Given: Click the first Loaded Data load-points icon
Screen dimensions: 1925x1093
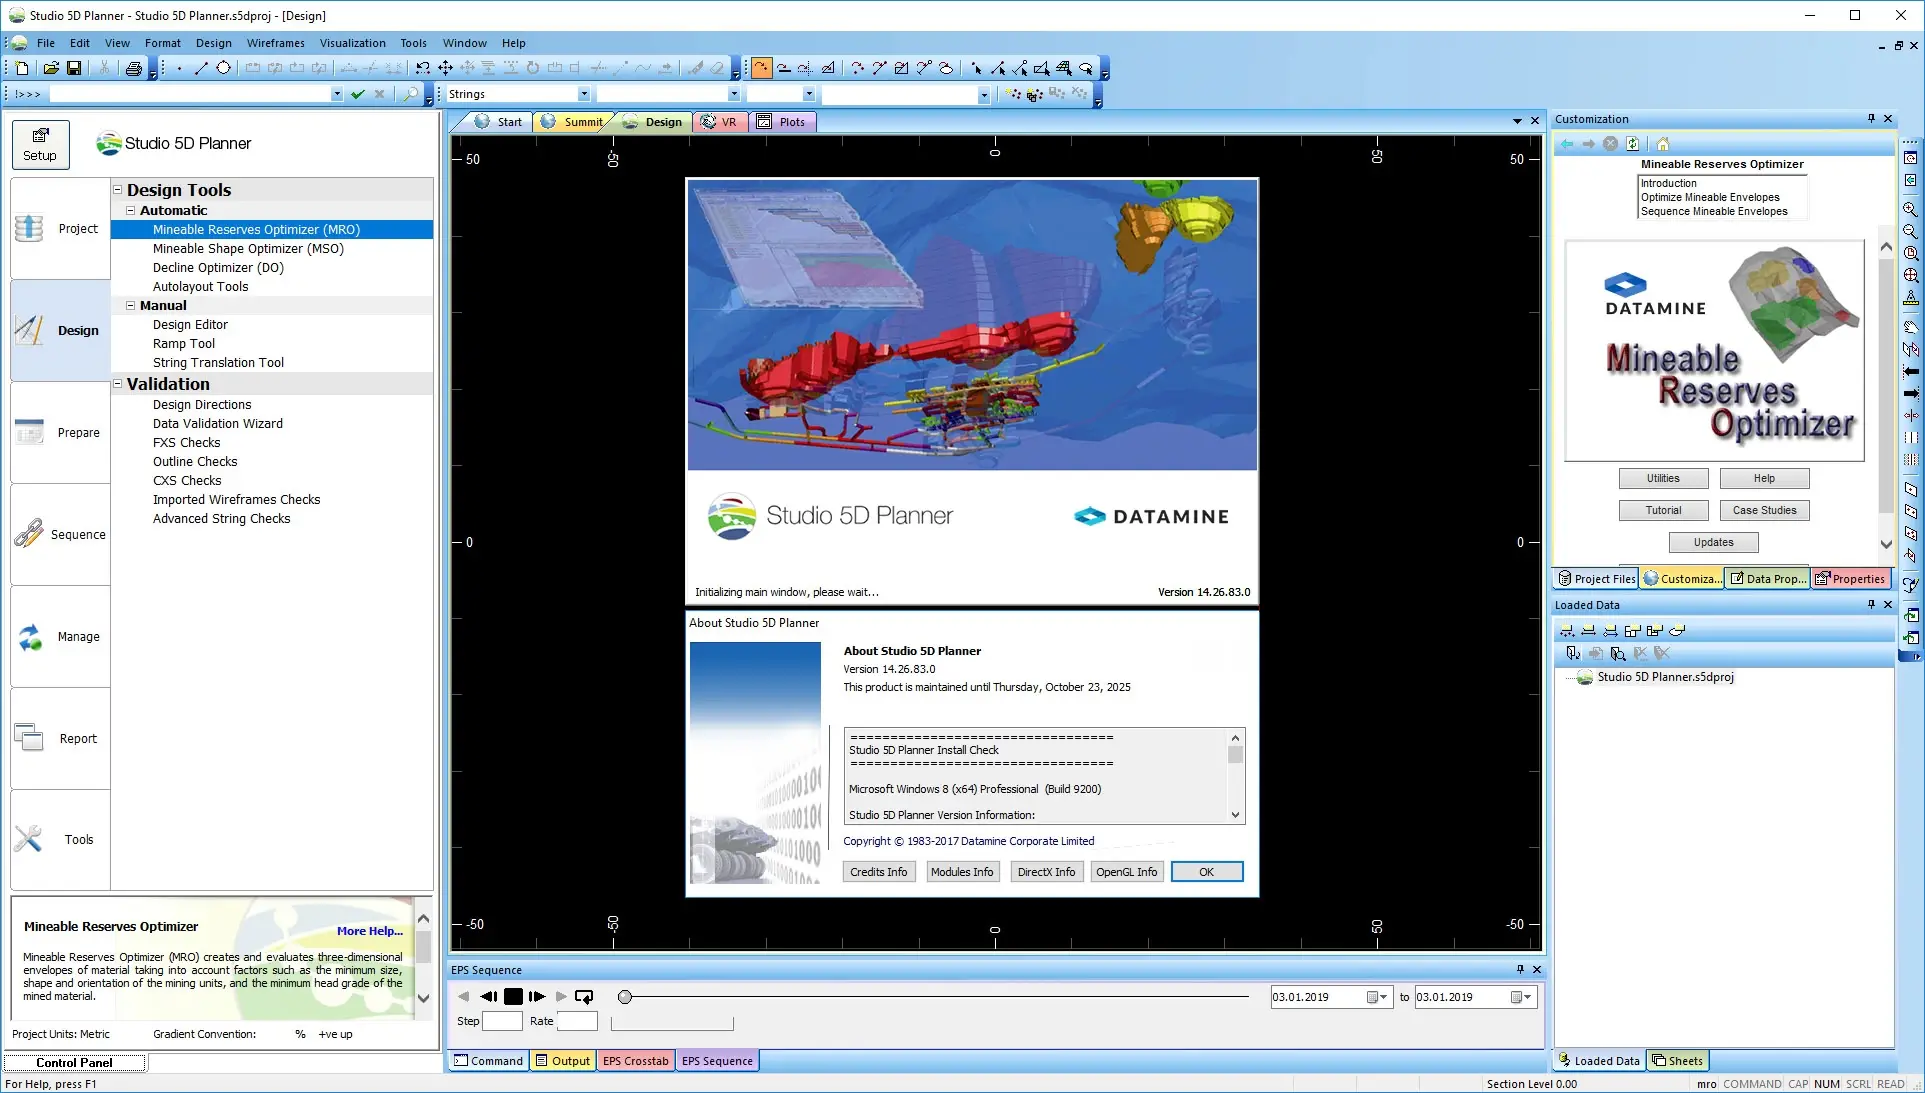Looking at the screenshot, I should pyautogui.click(x=1567, y=631).
